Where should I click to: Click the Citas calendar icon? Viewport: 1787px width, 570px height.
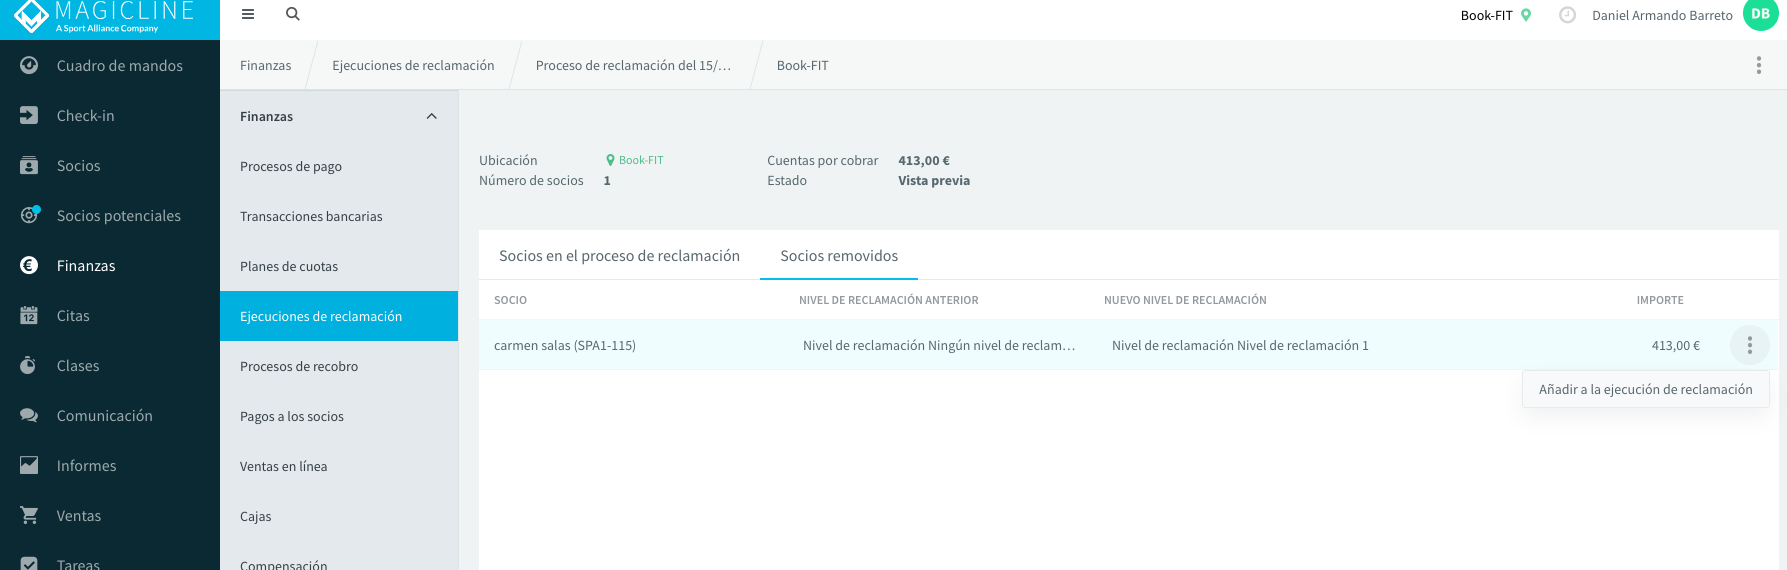(x=29, y=315)
